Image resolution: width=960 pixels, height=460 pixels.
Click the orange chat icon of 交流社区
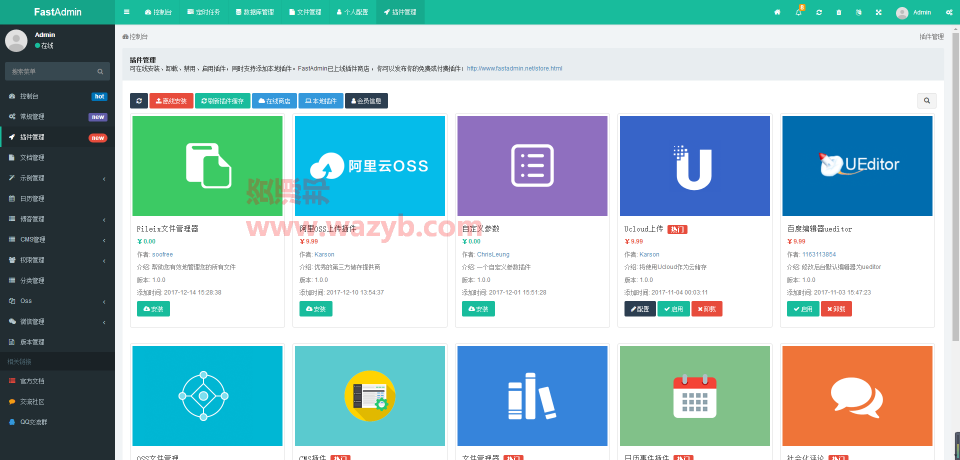click(x=12, y=402)
